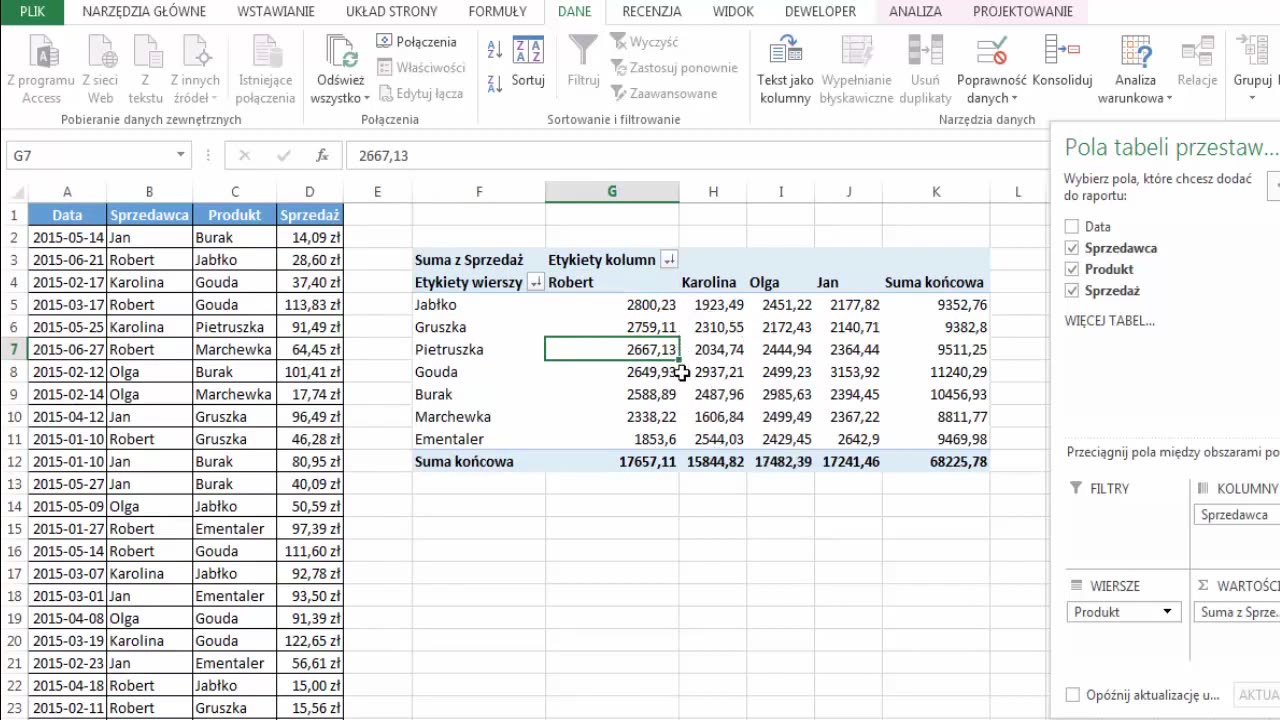Viewport: 1280px width, 720px height.
Task: Sort descending with the Z-A icon
Action: point(495,83)
